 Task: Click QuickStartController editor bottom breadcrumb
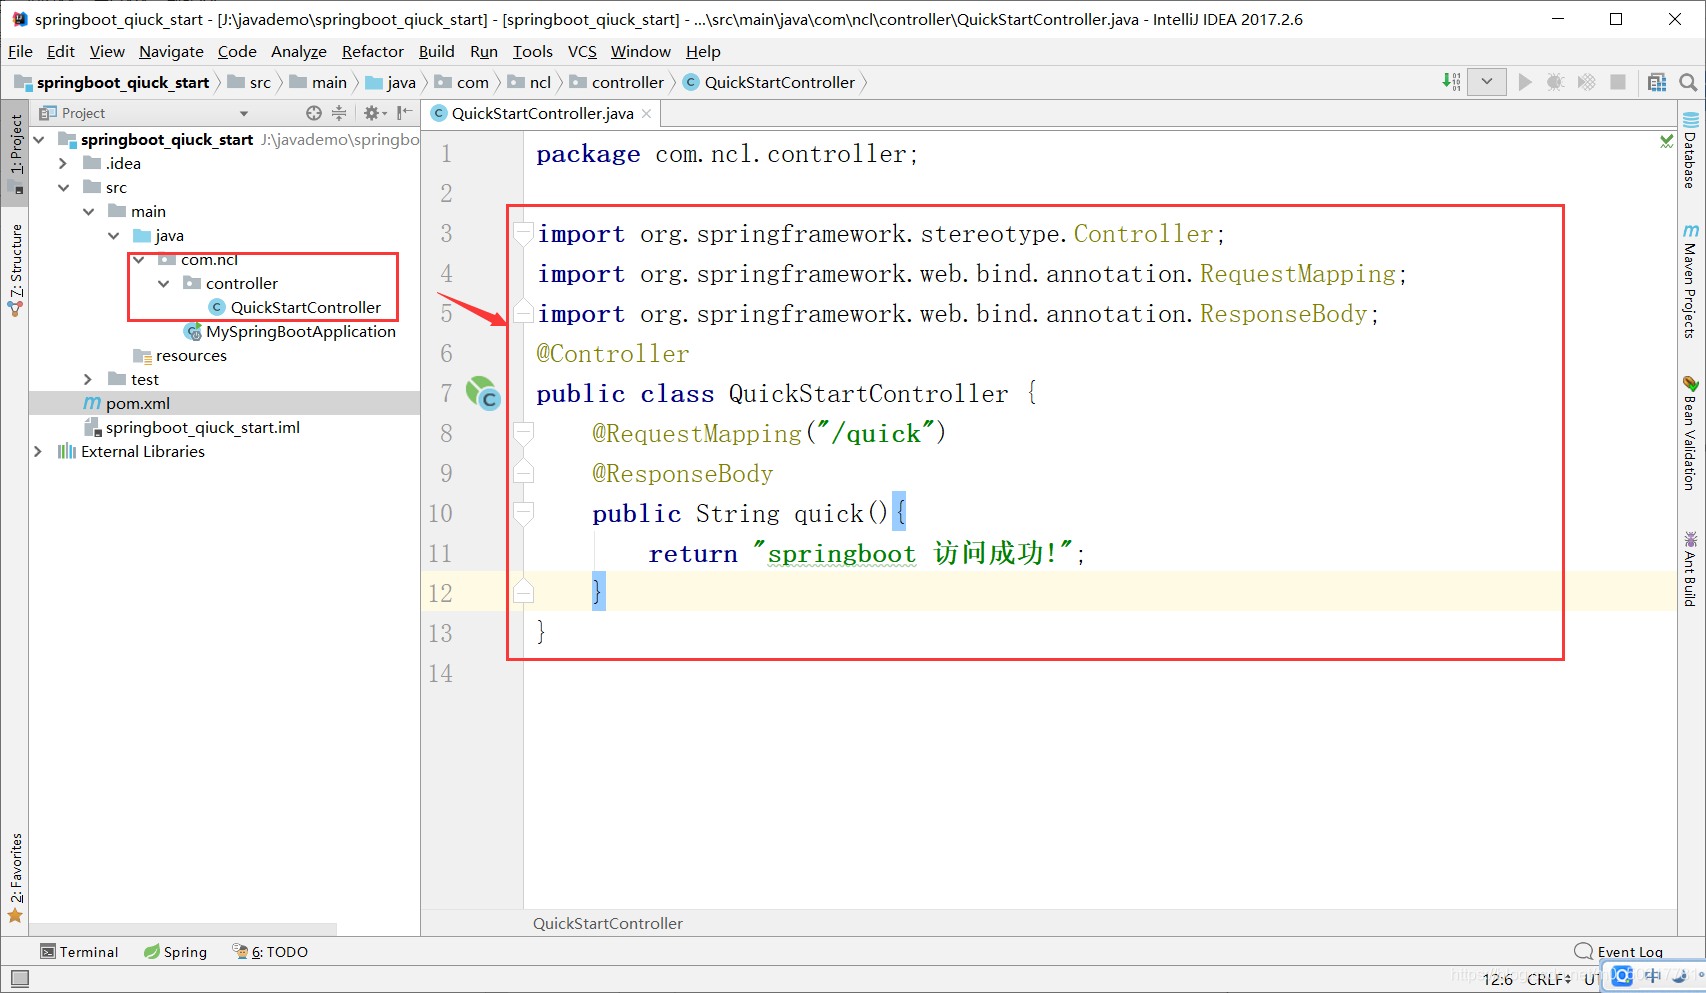coord(608,923)
